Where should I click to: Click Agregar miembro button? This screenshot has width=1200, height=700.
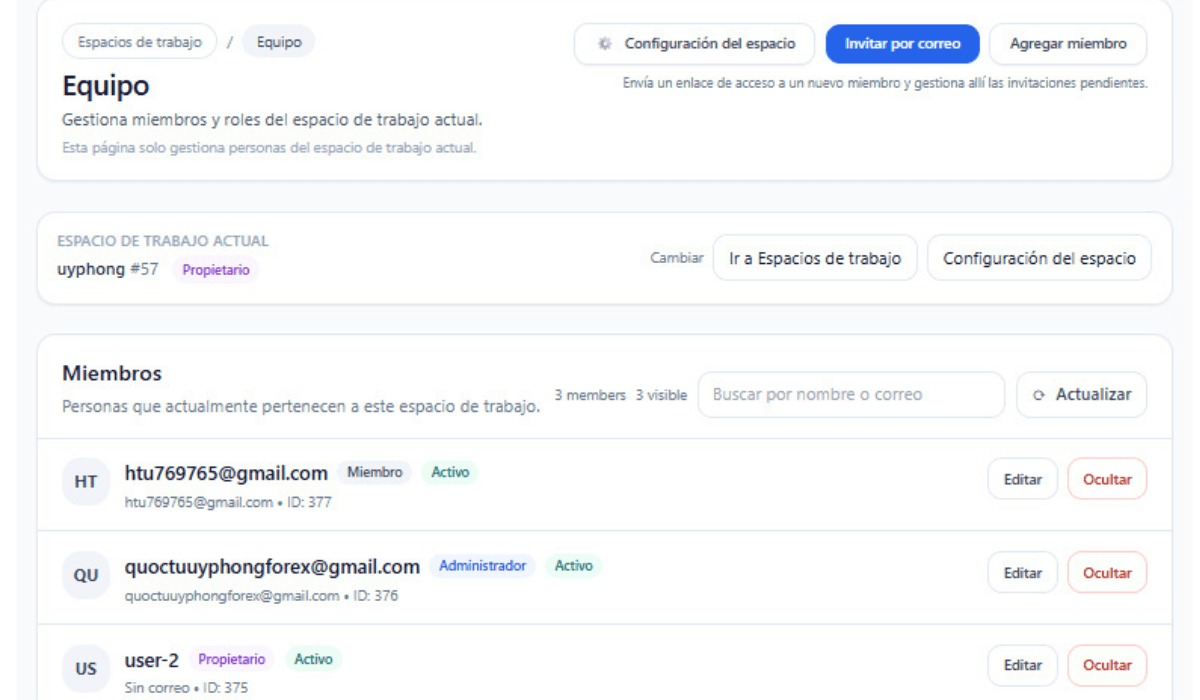(x=1068, y=44)
